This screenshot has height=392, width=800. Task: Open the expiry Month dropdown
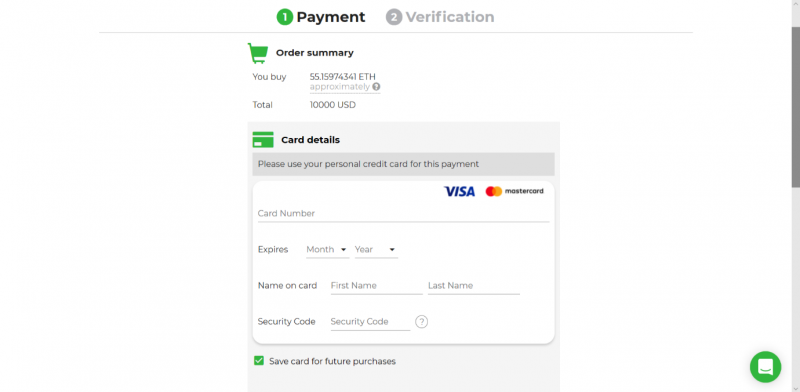click(x=327, y=250)
